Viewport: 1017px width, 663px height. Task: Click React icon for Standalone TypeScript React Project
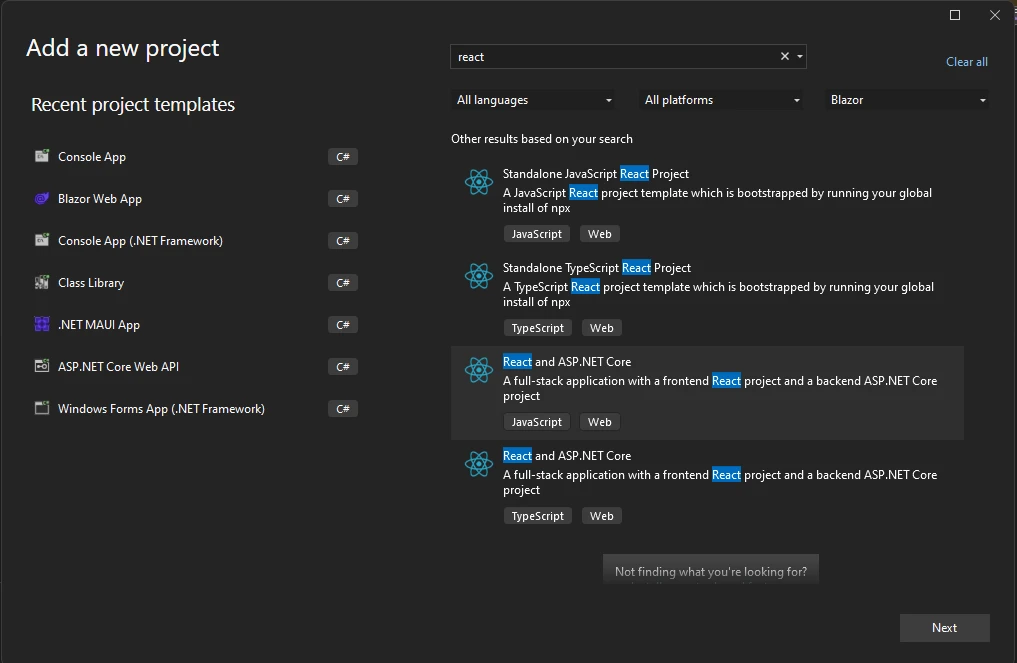point(479,276)
